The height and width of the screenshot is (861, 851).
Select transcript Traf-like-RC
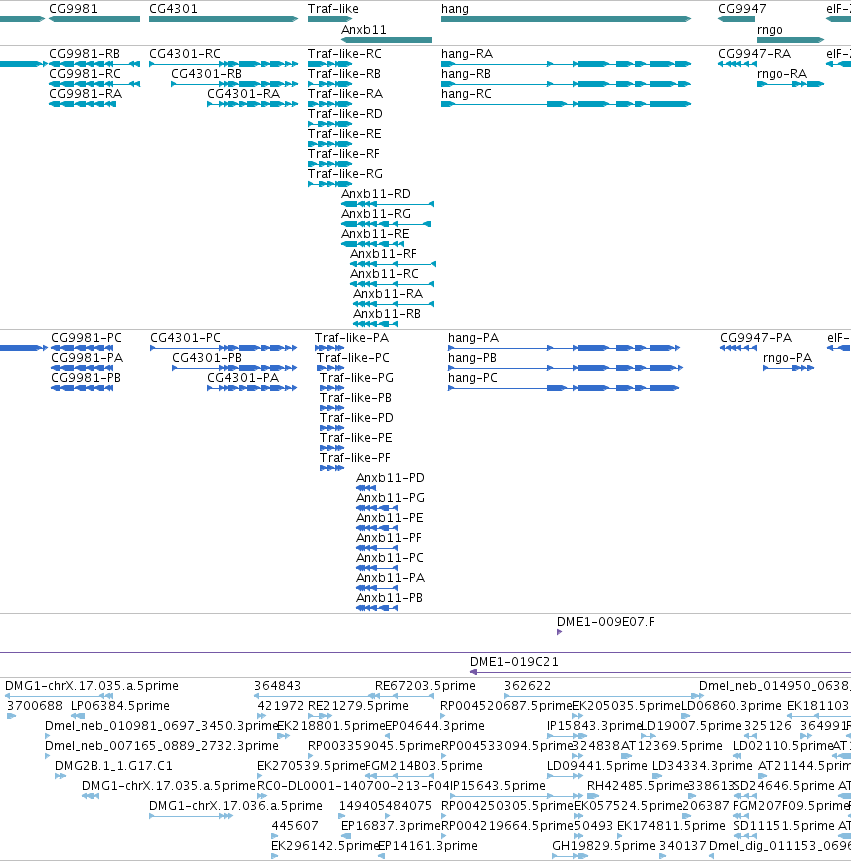click(344, 54)
